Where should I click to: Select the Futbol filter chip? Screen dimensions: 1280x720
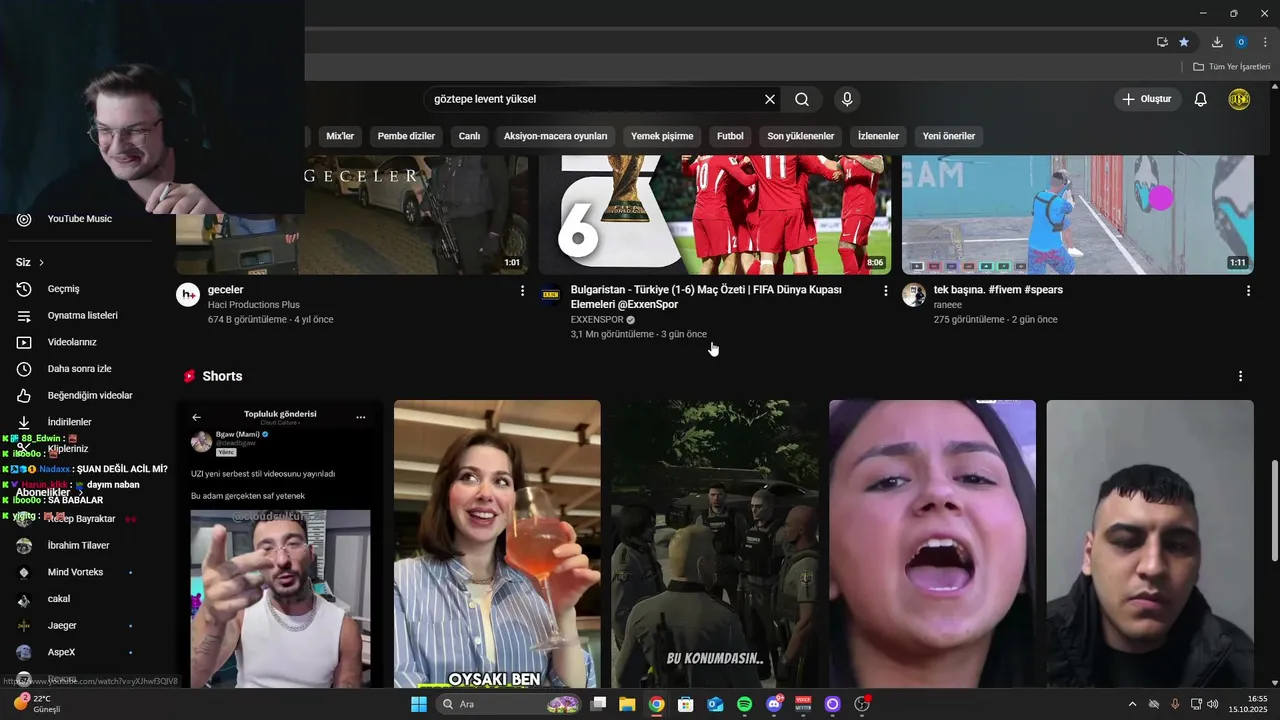(730, 136)
